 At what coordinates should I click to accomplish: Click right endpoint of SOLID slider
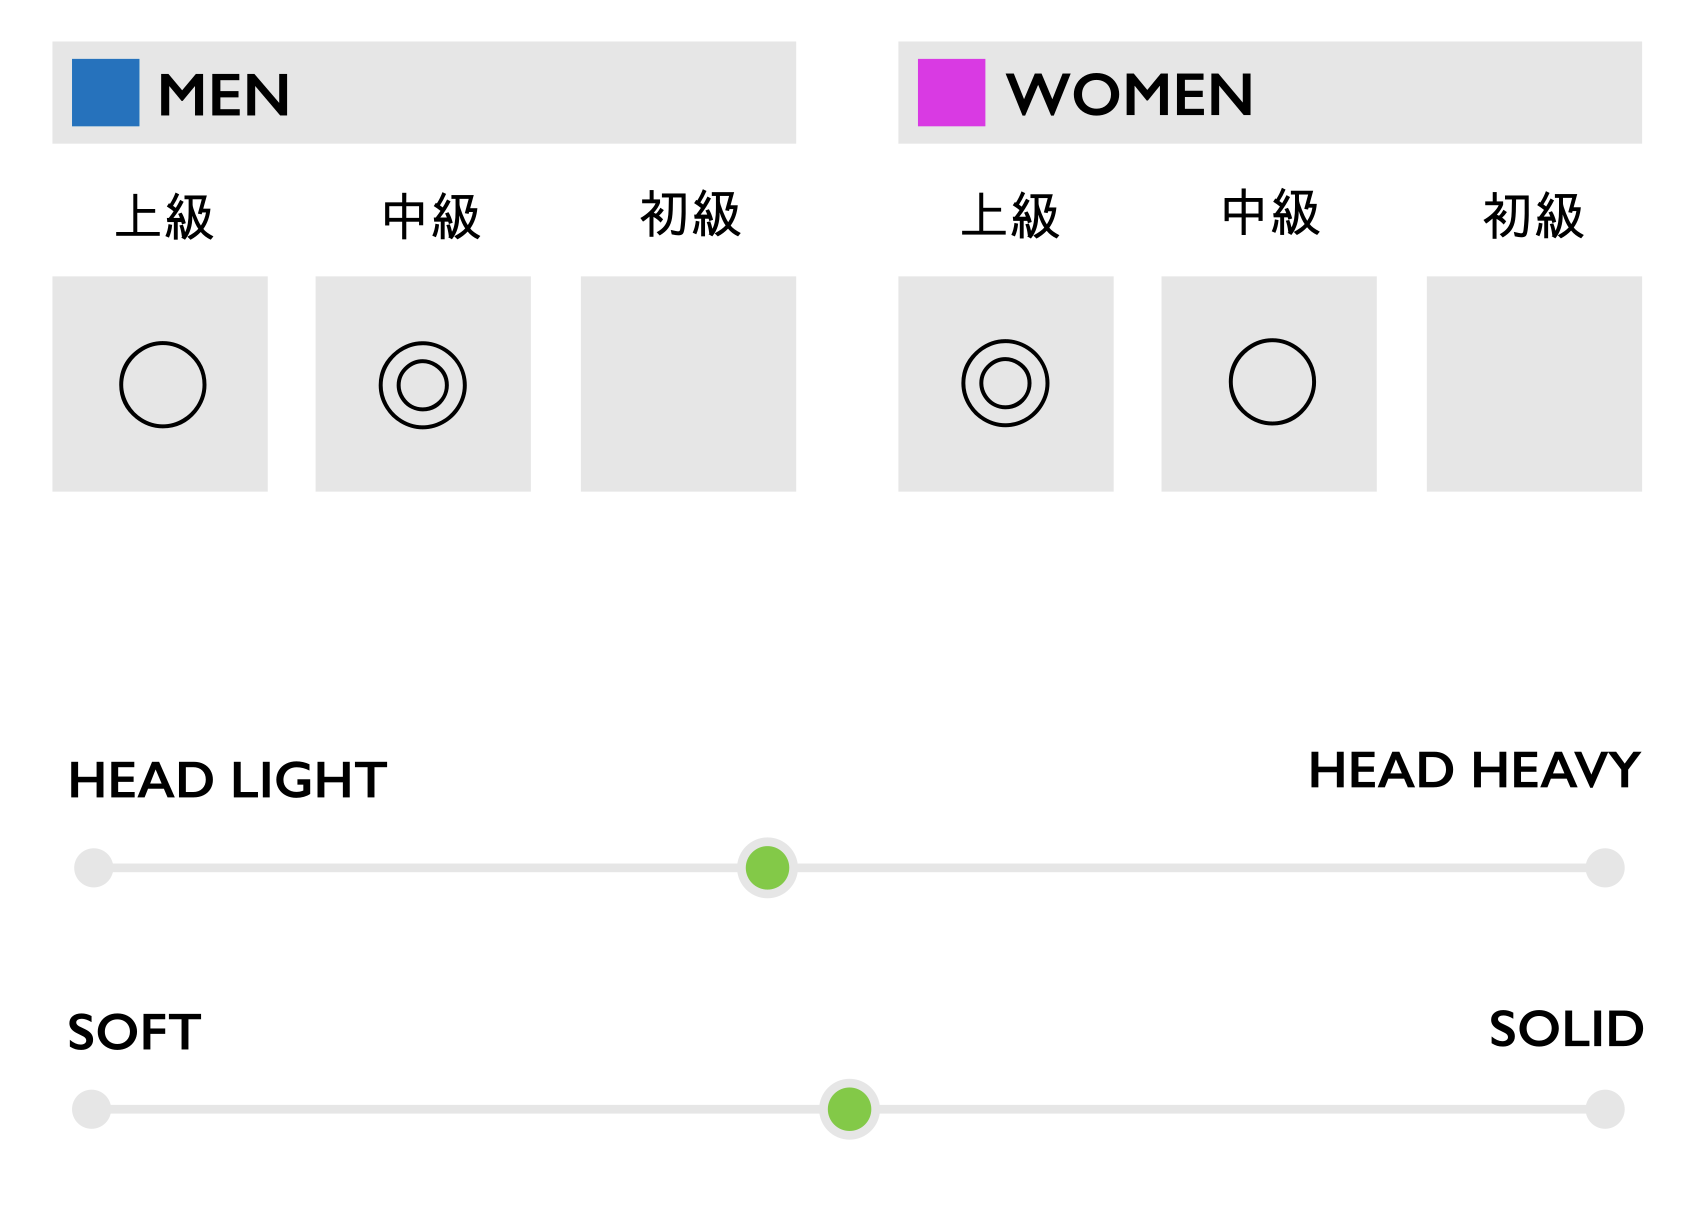pyautogui.click(x=1605, y=1109)
